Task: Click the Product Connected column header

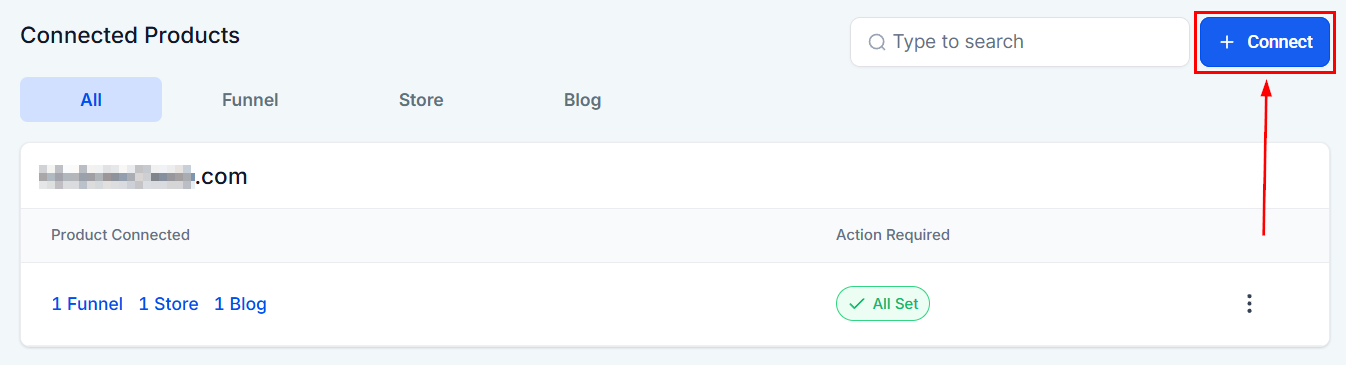Action: tap(120, 235)
